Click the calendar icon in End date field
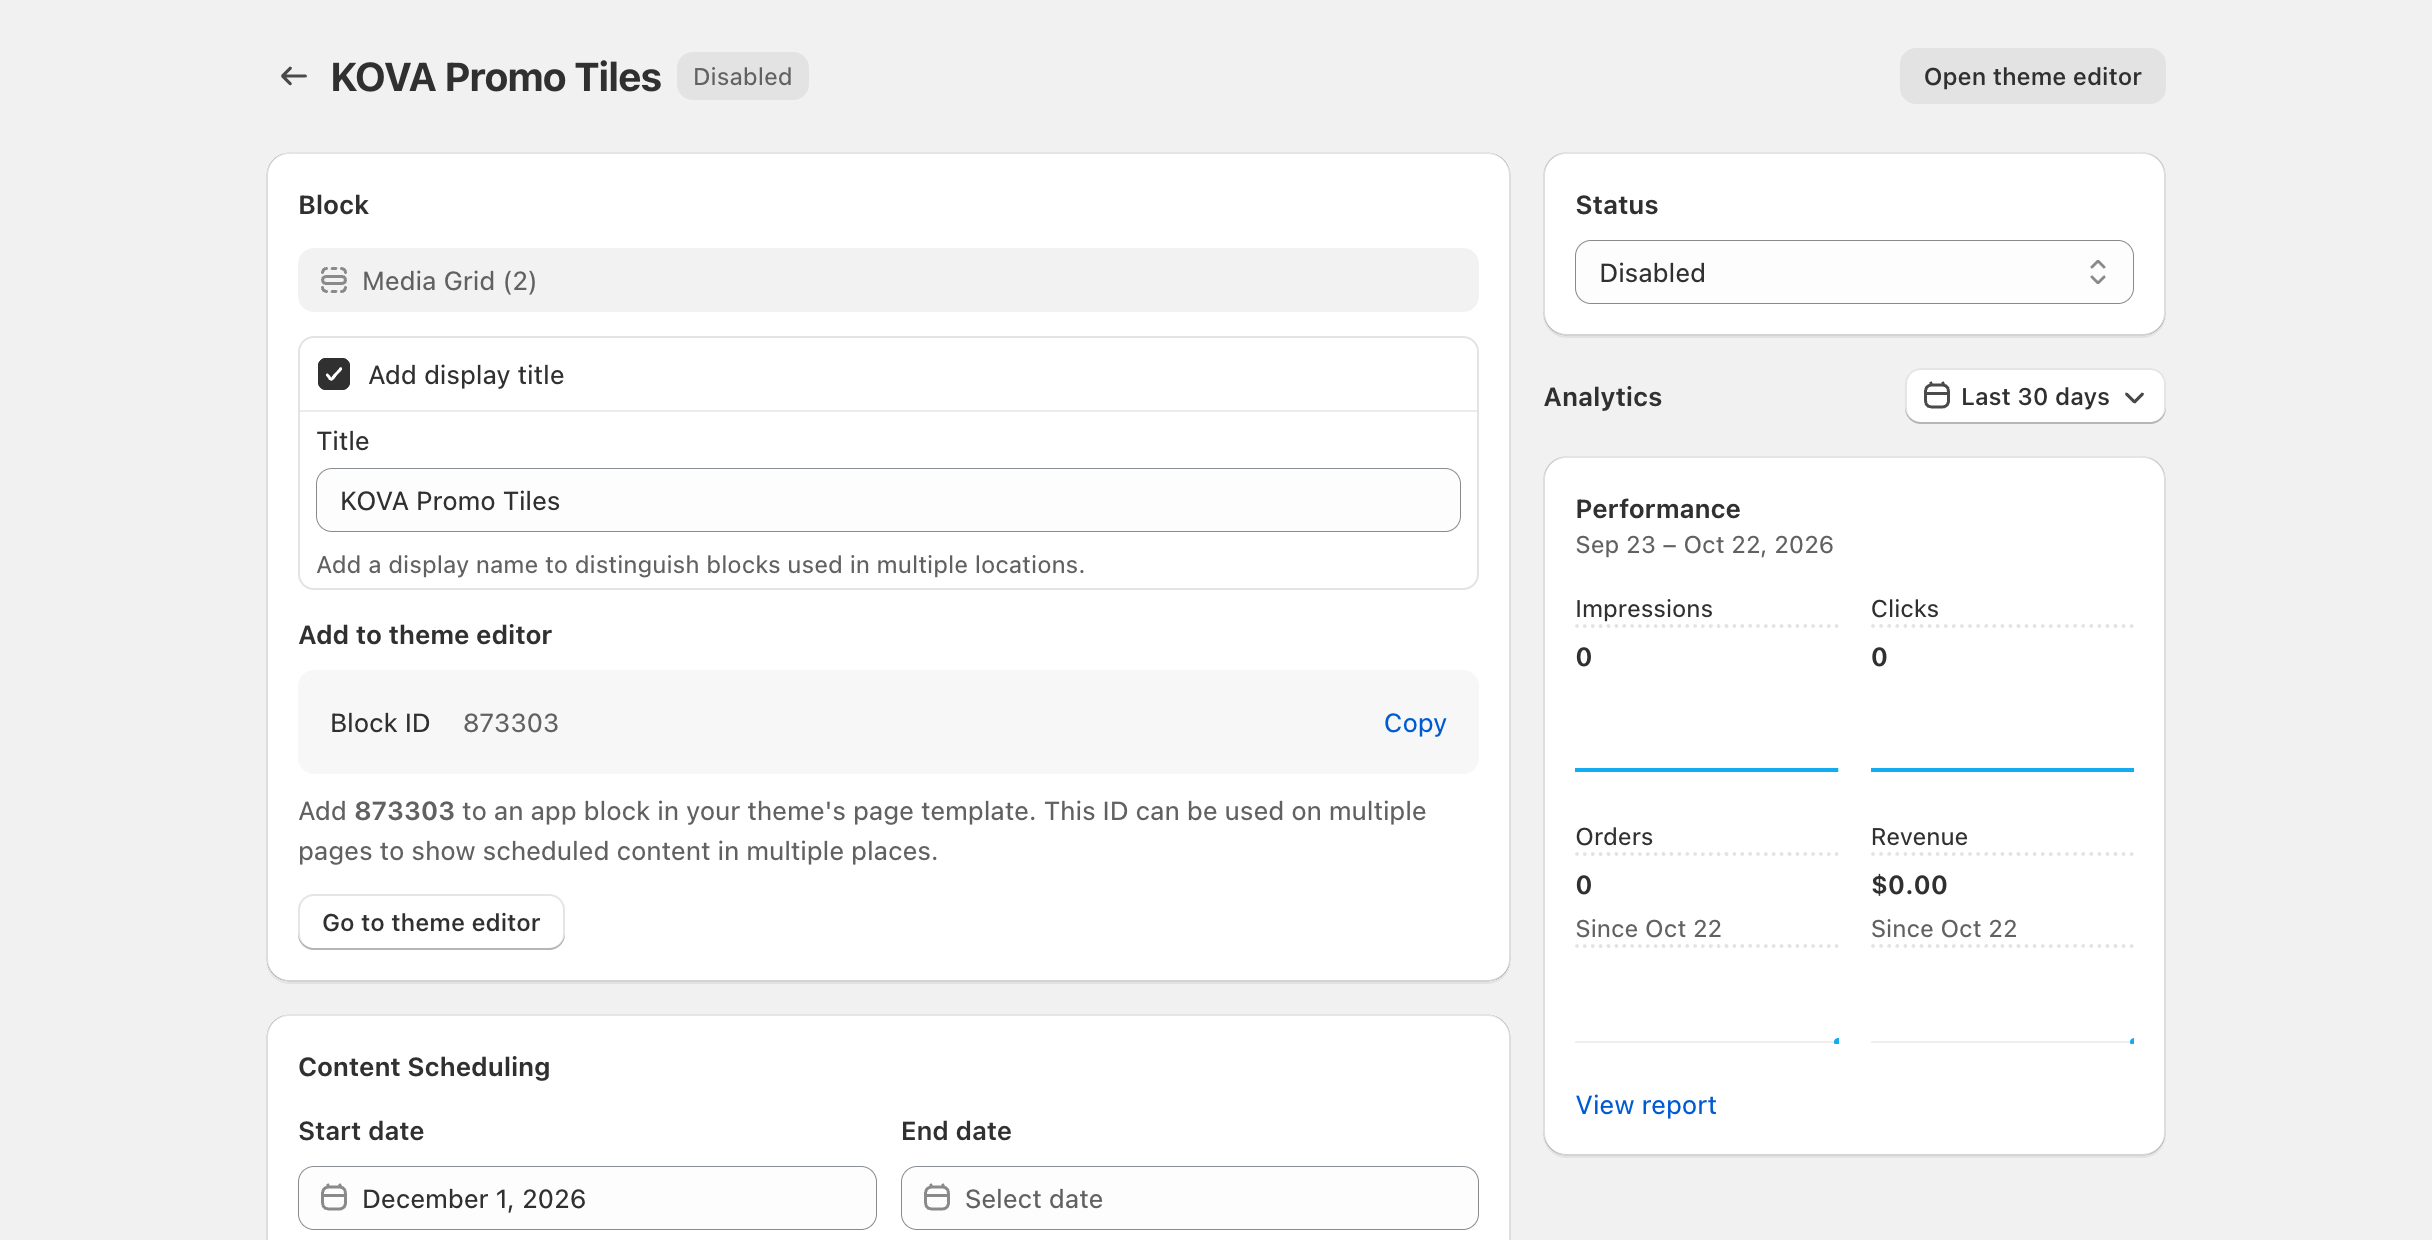This screenshot has height=1240, width=2432. [x=937, y=1197]
